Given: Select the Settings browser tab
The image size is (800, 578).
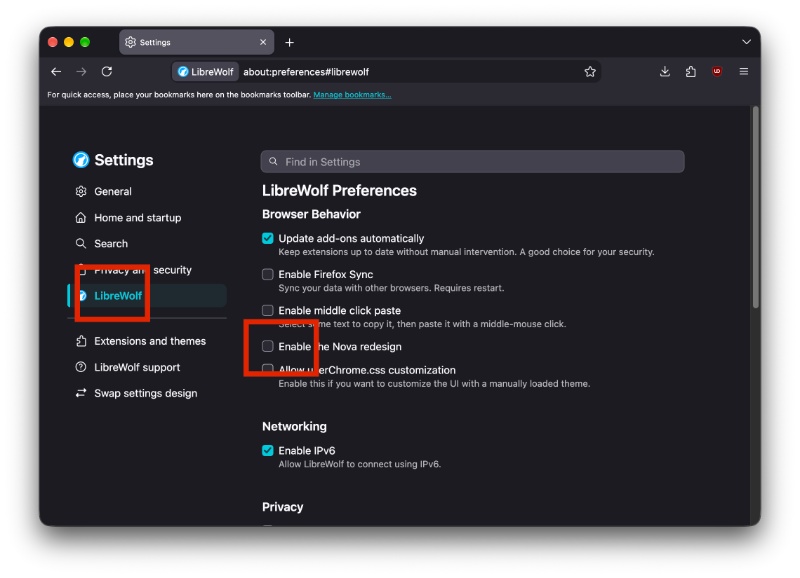Looking at the screenshot, I should pyautogui.click(x=196, y=42).
